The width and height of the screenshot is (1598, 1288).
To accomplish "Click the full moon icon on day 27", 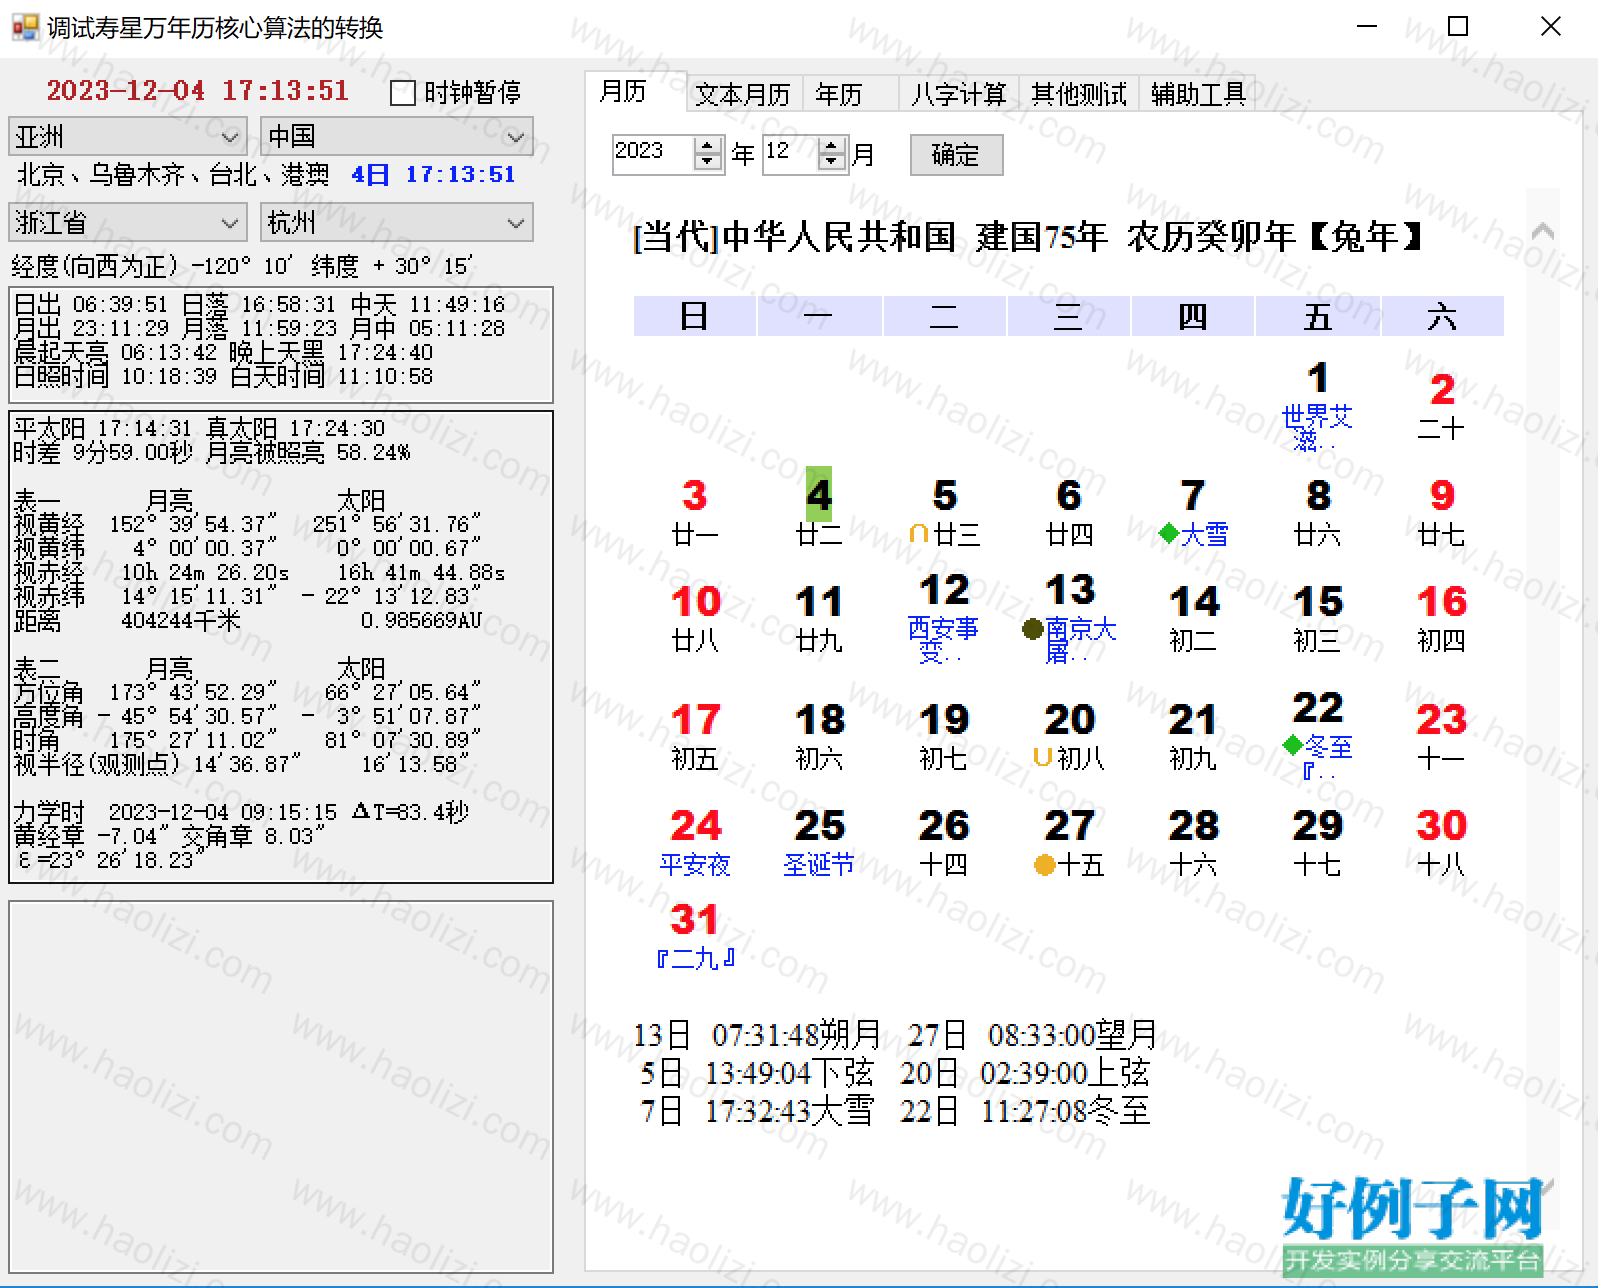I will (x=1045, y=865).
